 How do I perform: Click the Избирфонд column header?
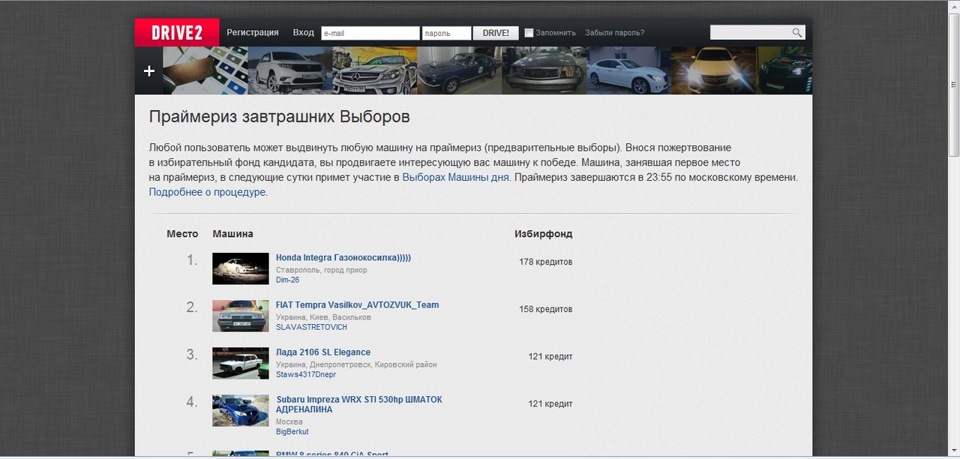544,234
